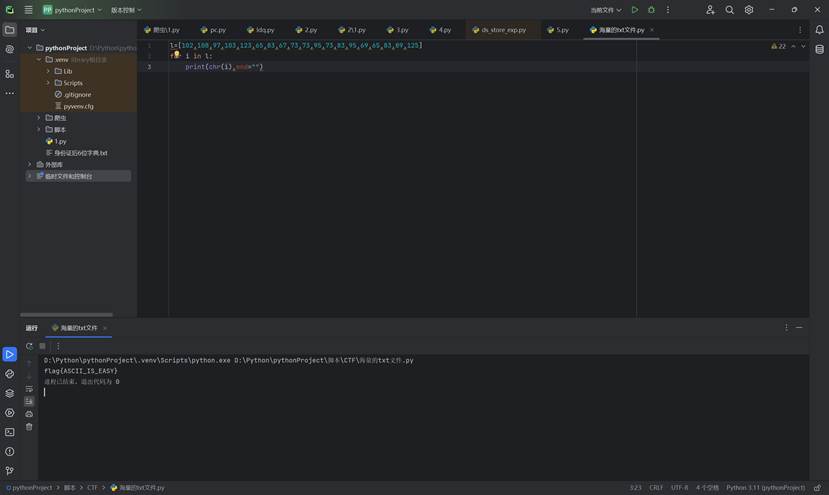Open the Problems tool window
This screenshot has height=495, width=829.
click(x=10, y=452)
